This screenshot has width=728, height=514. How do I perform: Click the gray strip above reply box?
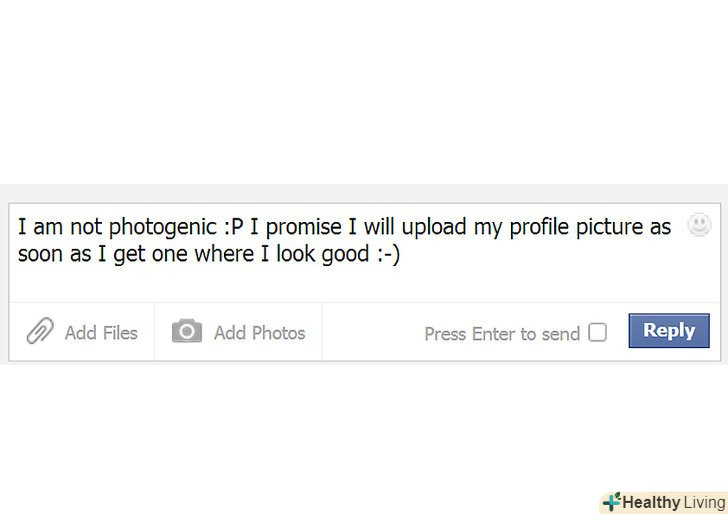click(x=364, y=193)
